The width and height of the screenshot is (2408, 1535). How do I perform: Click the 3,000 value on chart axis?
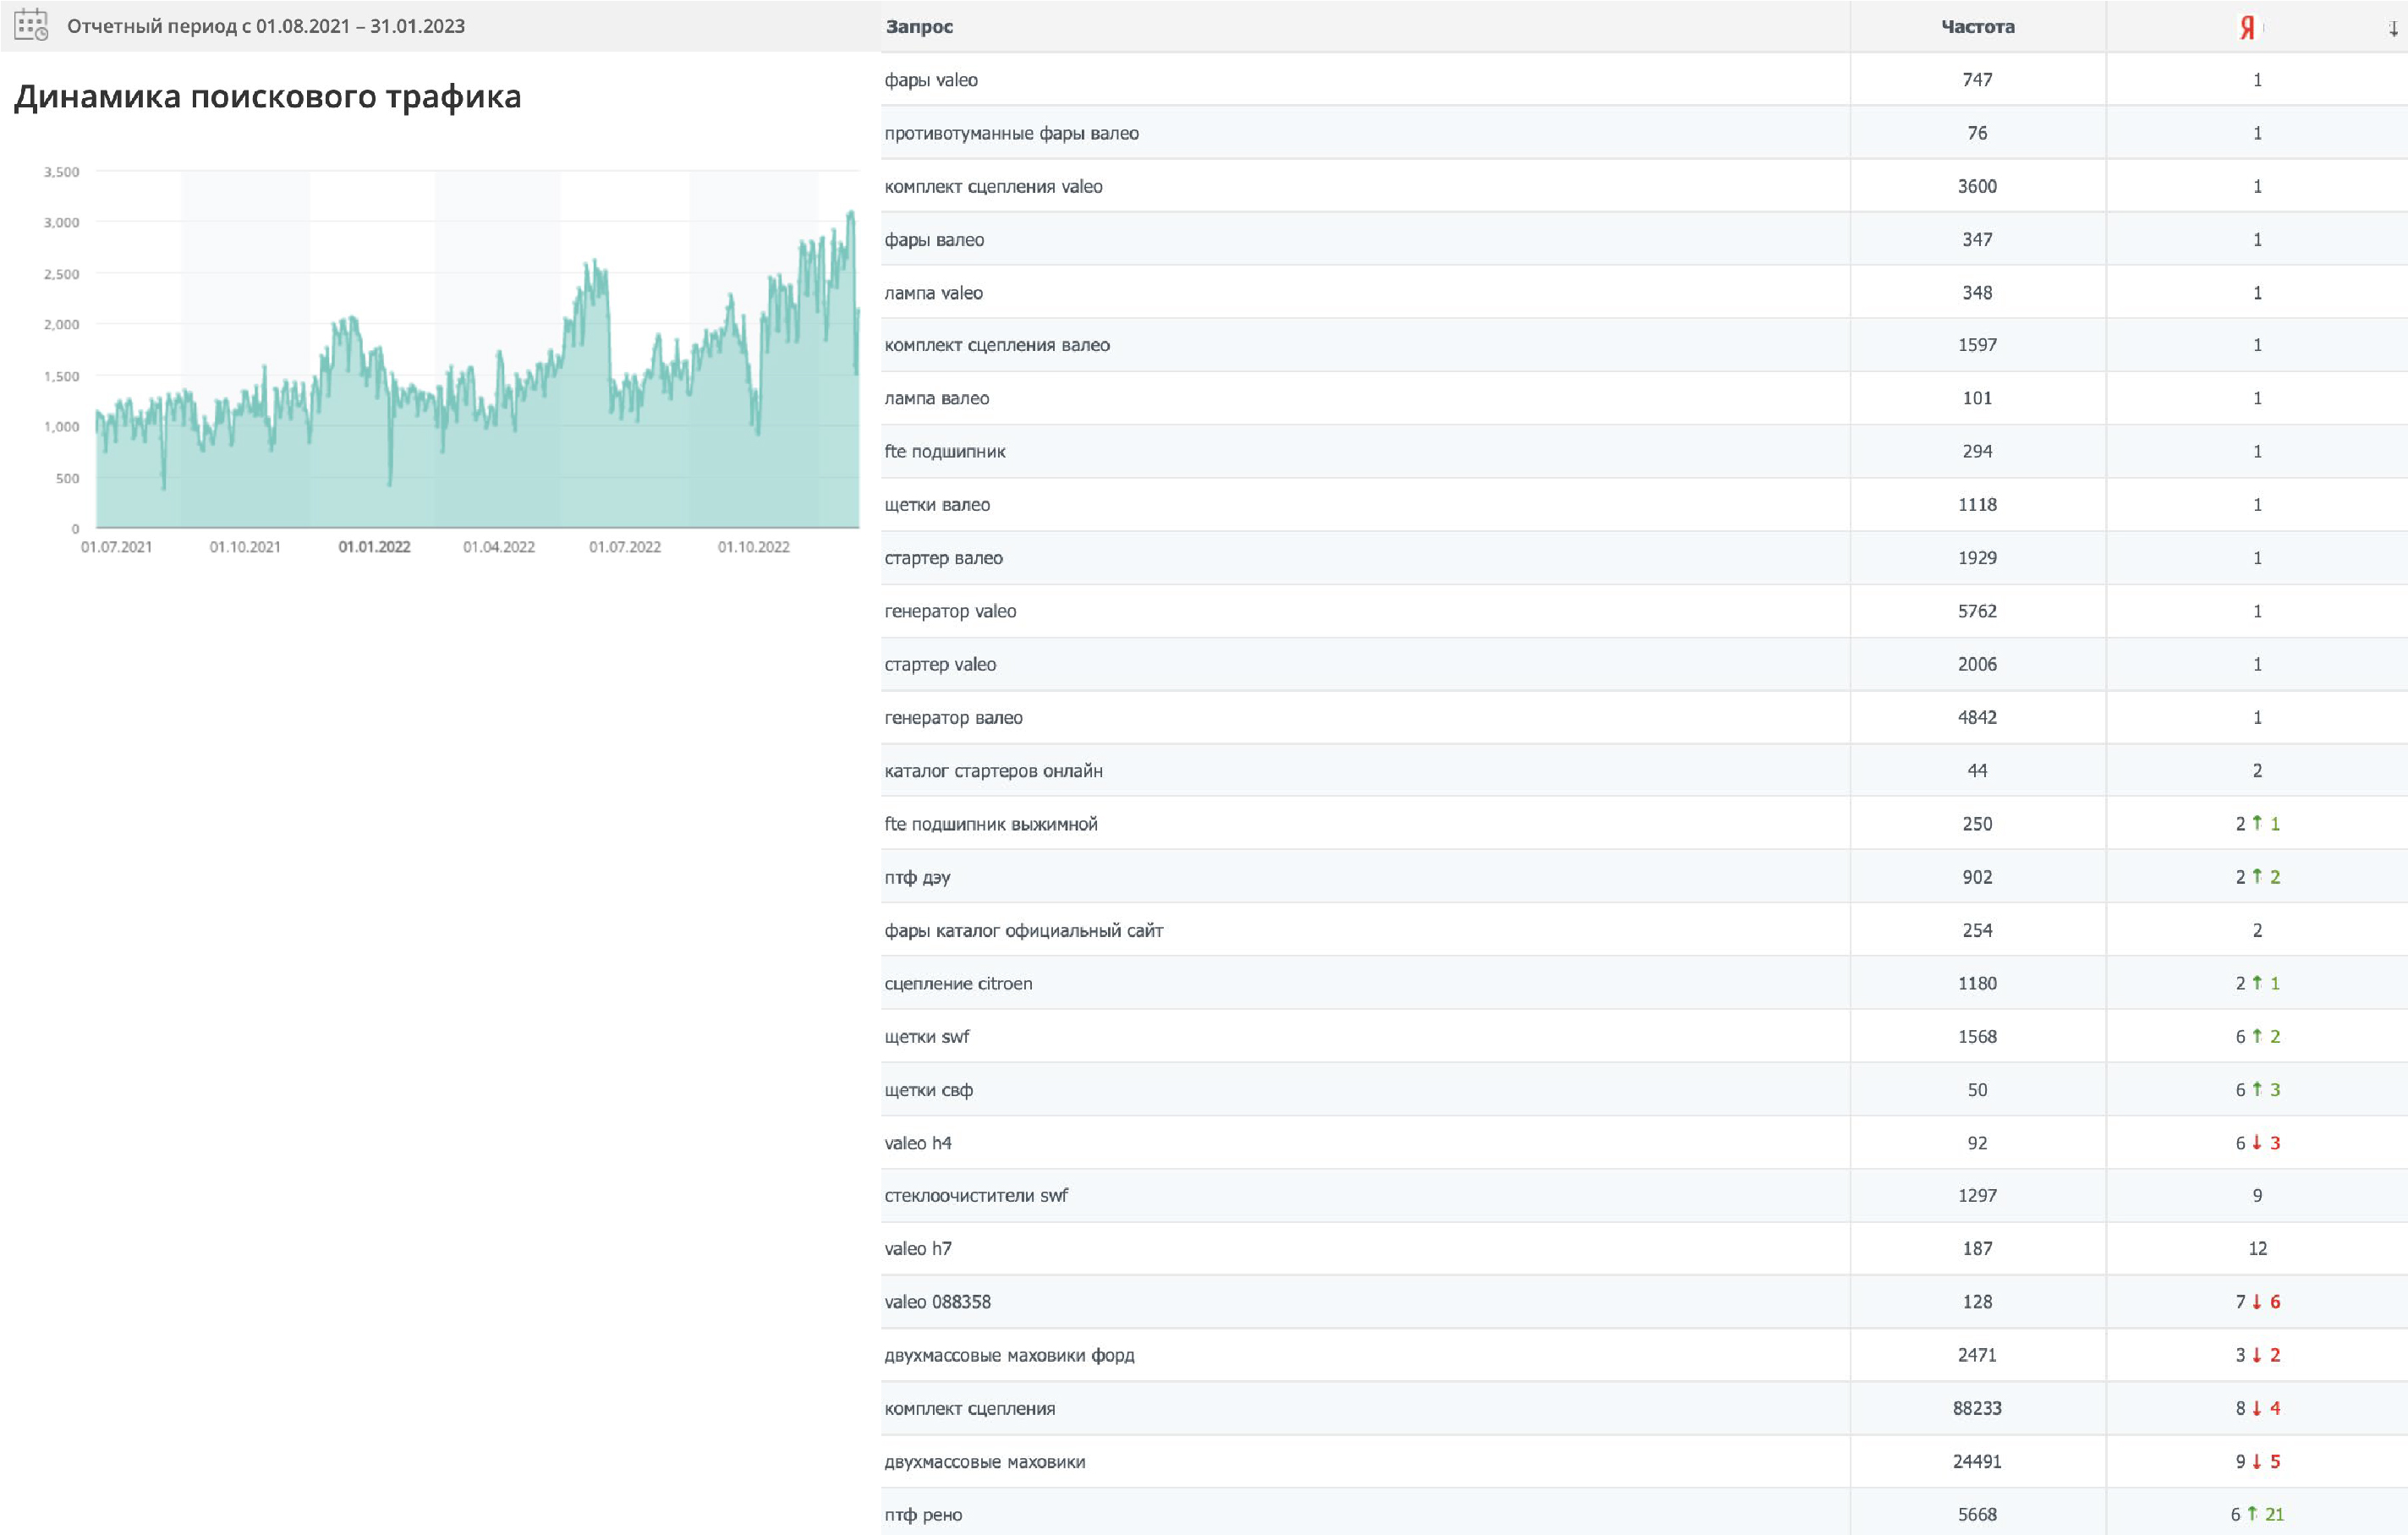[61, 222]
